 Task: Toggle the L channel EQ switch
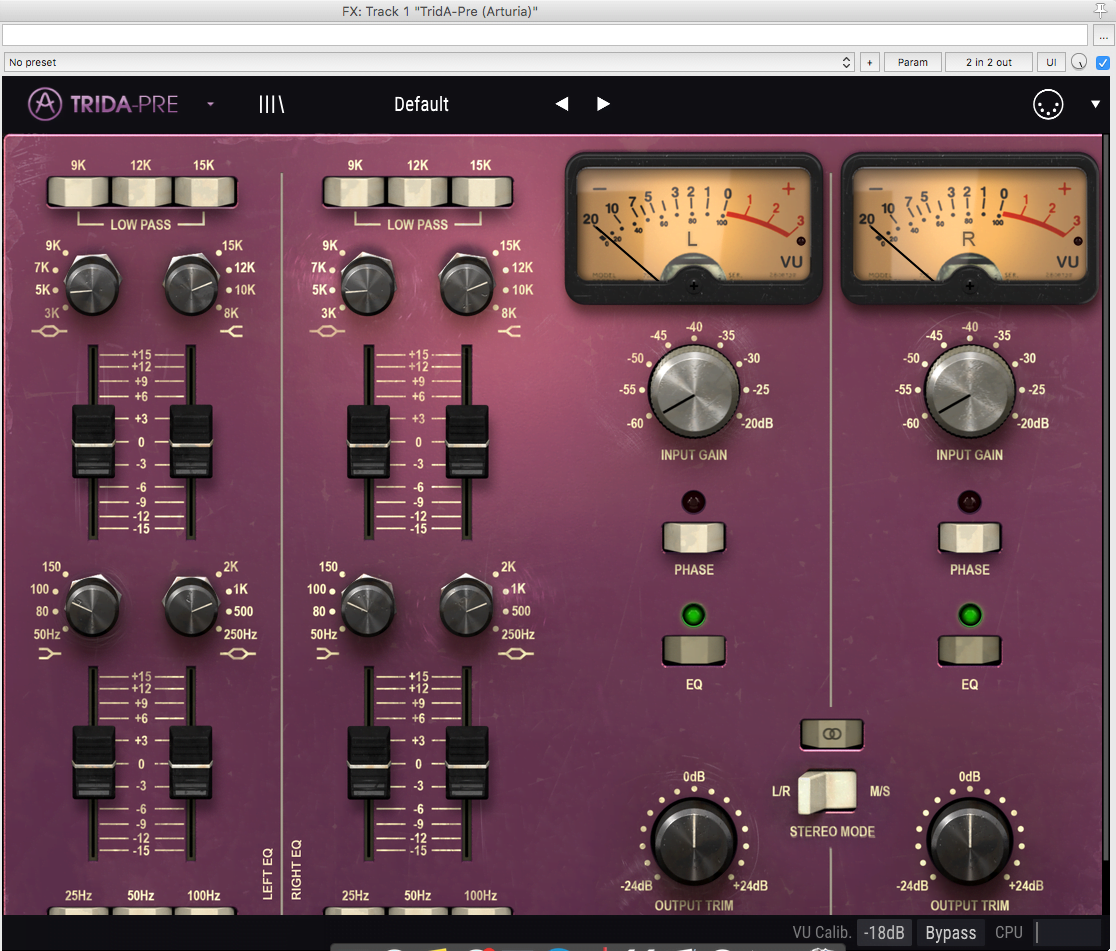pyautogui.click(x=694, y=651)
